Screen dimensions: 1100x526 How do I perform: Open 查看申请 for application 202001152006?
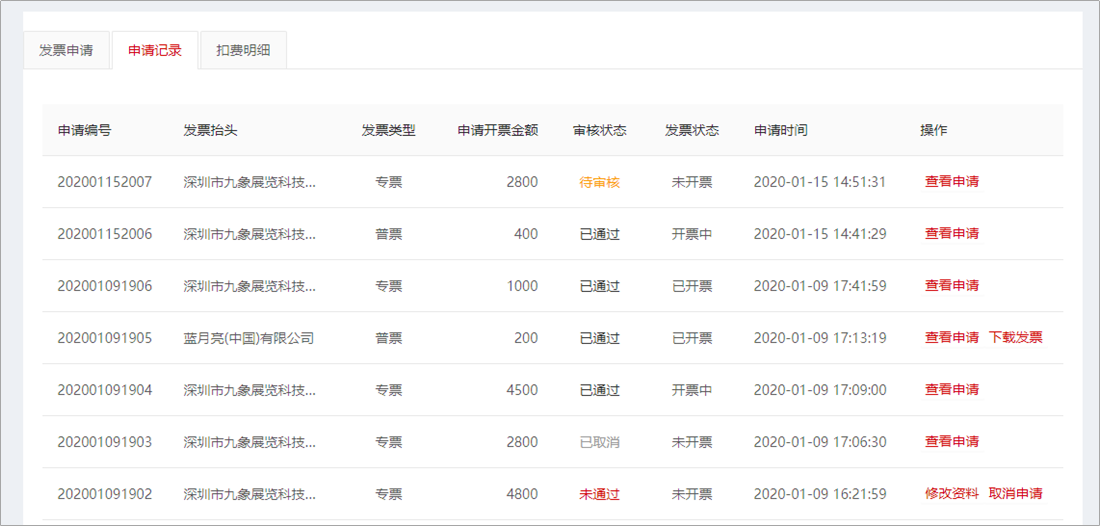coord(952,234)
